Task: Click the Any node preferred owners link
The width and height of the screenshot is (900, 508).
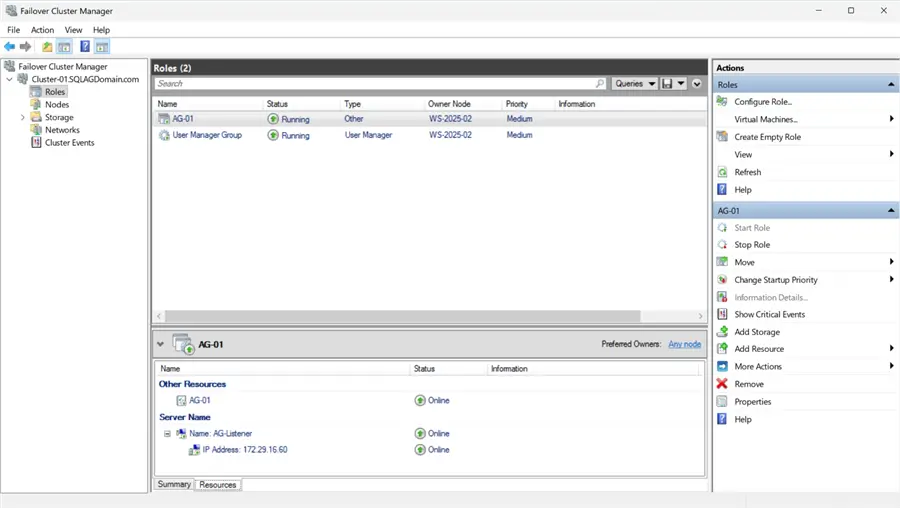Action: pos(685,344)
